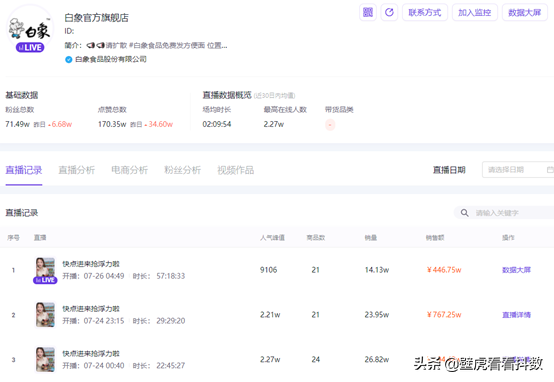Click the refresh data icon button
This screenshot has height=382, width=554.
[389, 12]
